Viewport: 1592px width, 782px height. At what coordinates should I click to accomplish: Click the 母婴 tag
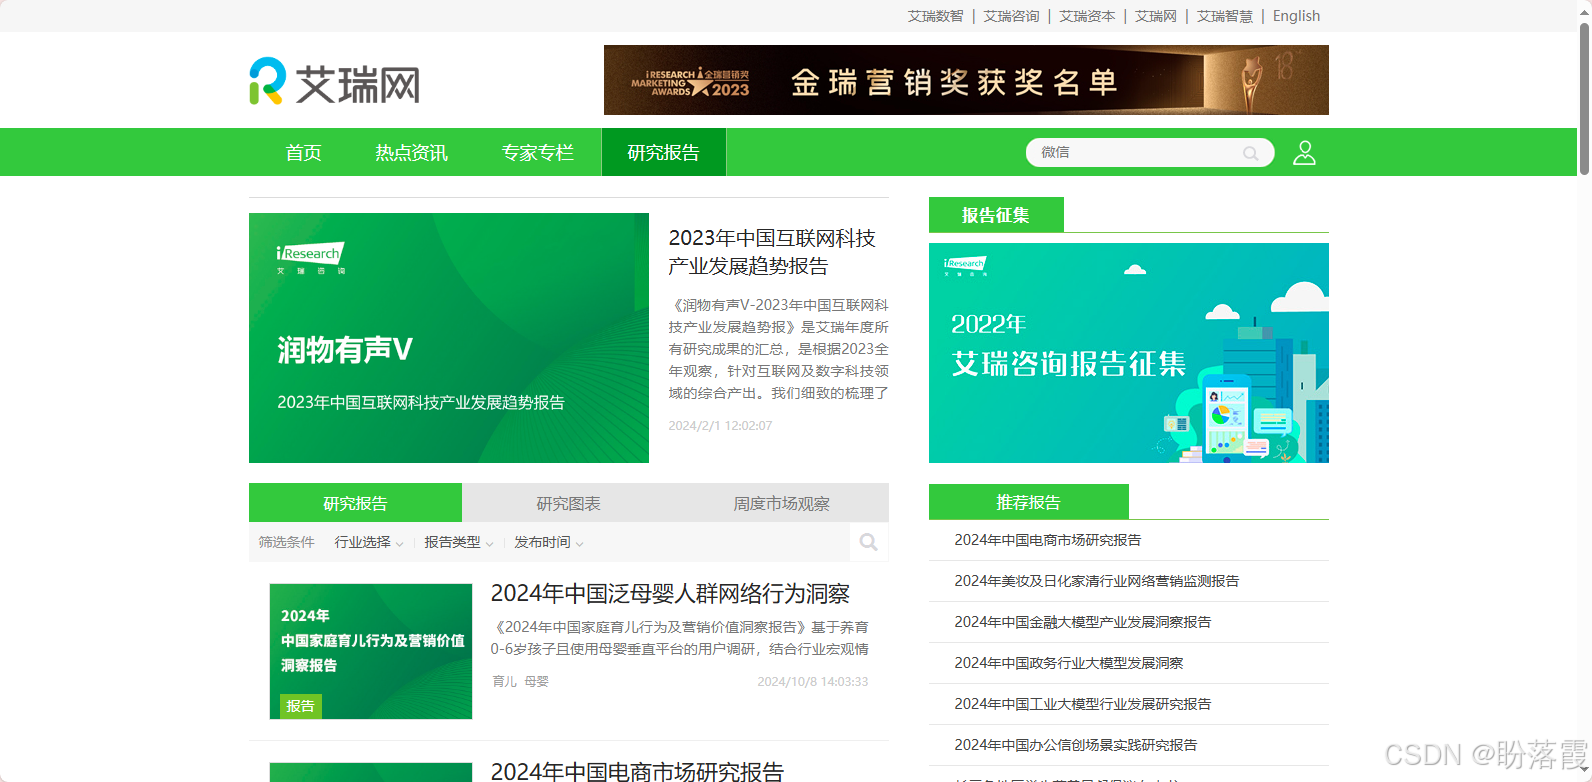click(x=537, y=681)
